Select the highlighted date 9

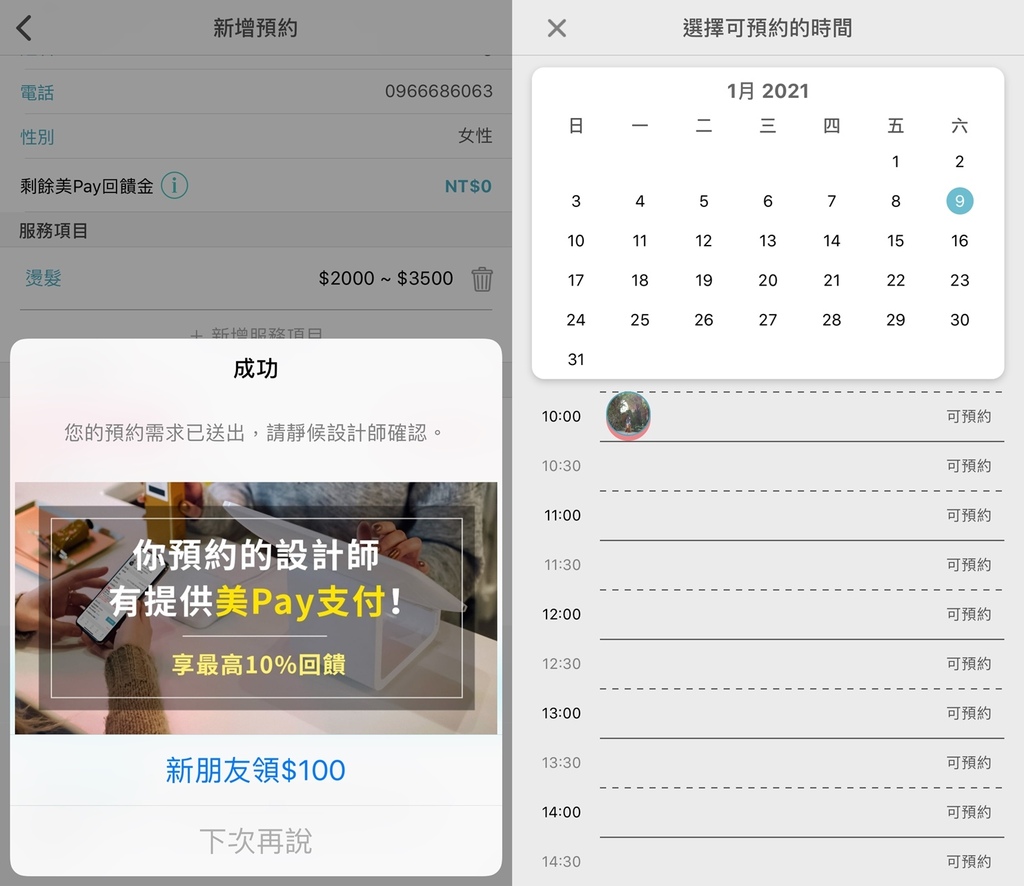tap(959, 201)
